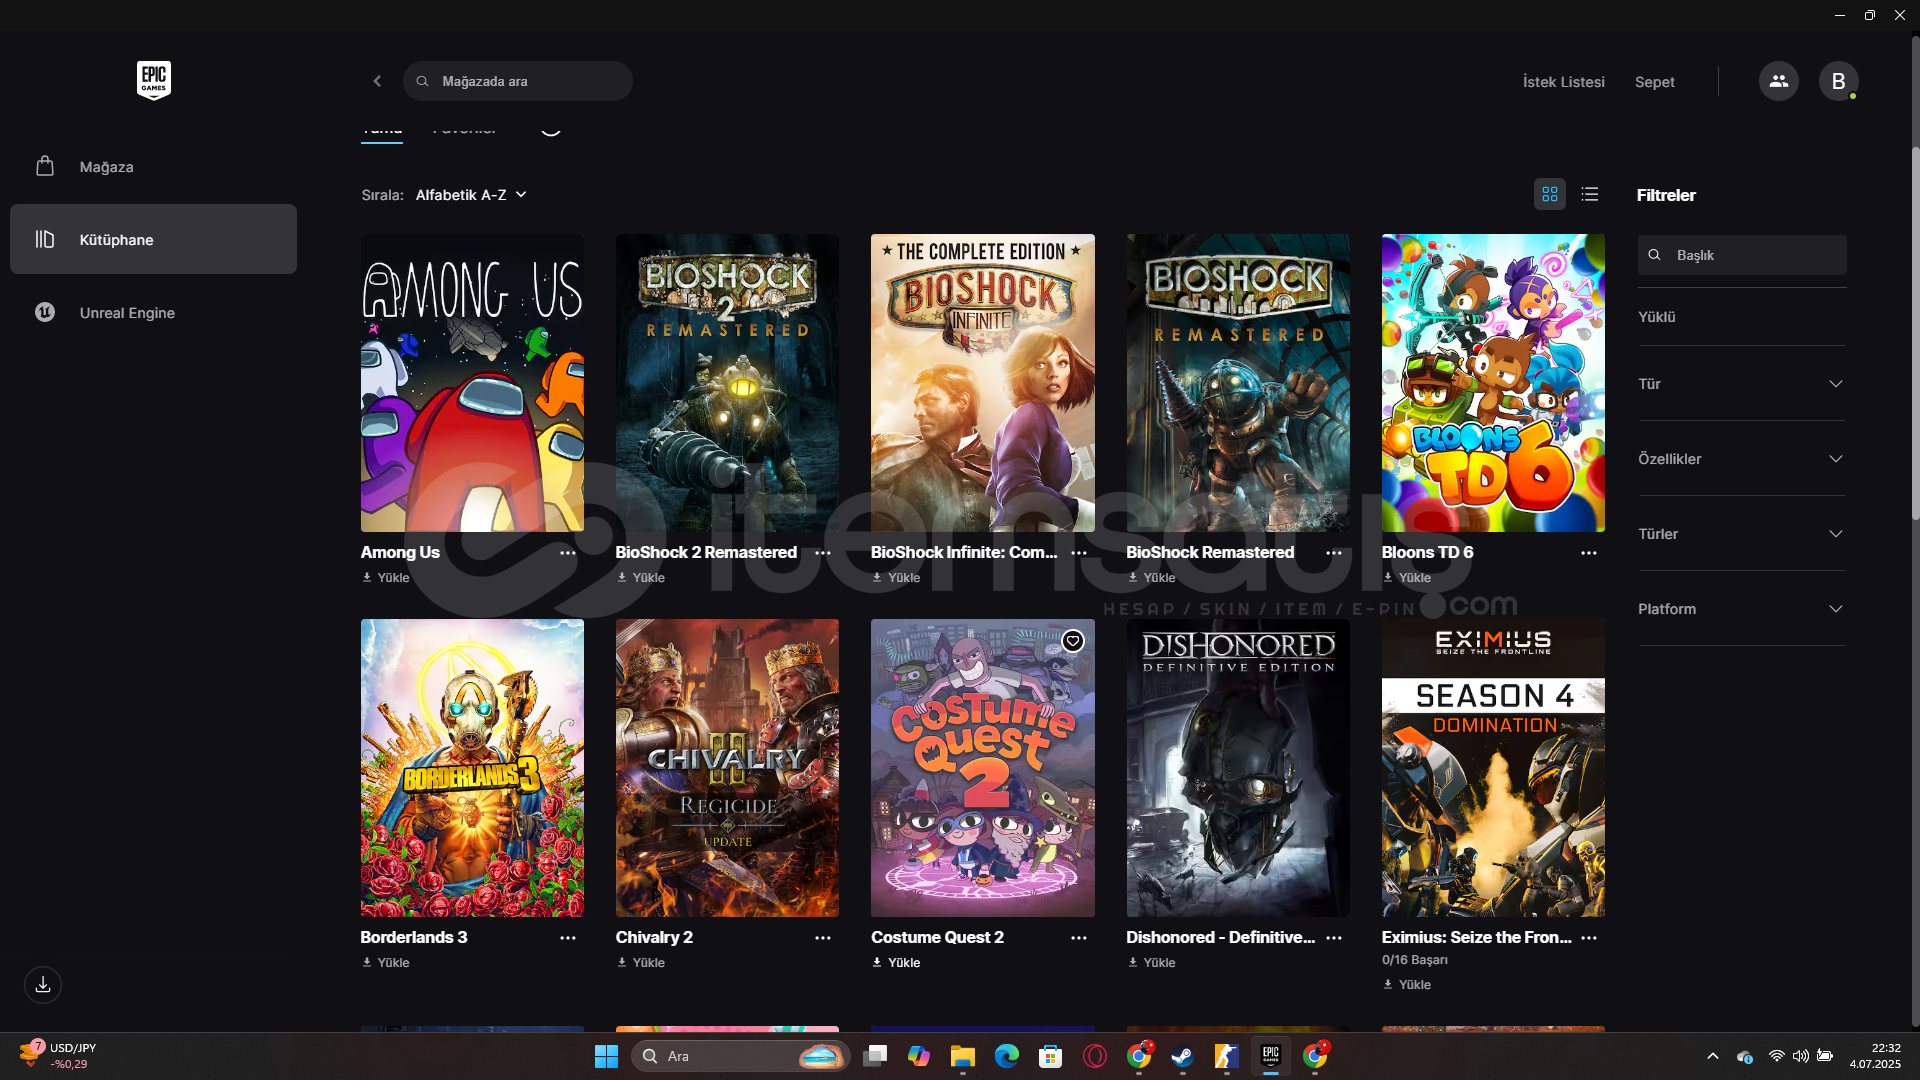Install Chivalry 2 via Yükle
This screenshot has height=1080, width=1920.
pos(641,963)
